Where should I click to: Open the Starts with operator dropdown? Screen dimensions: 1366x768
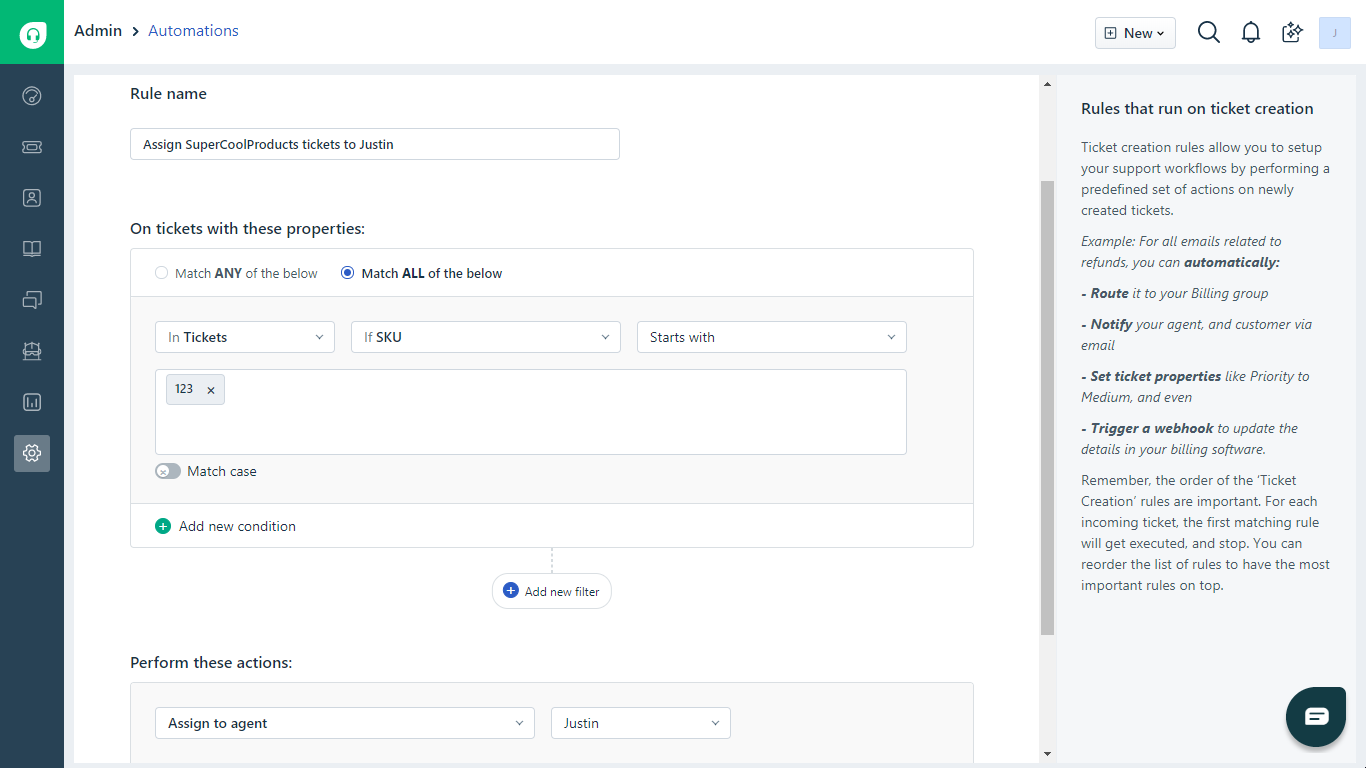click(772, 337)
